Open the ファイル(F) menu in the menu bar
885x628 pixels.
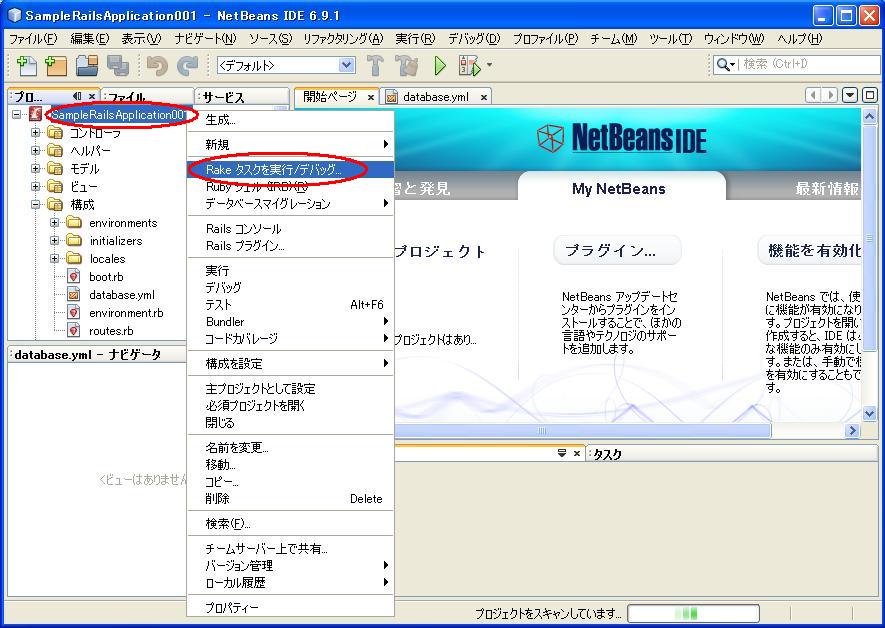33,39
